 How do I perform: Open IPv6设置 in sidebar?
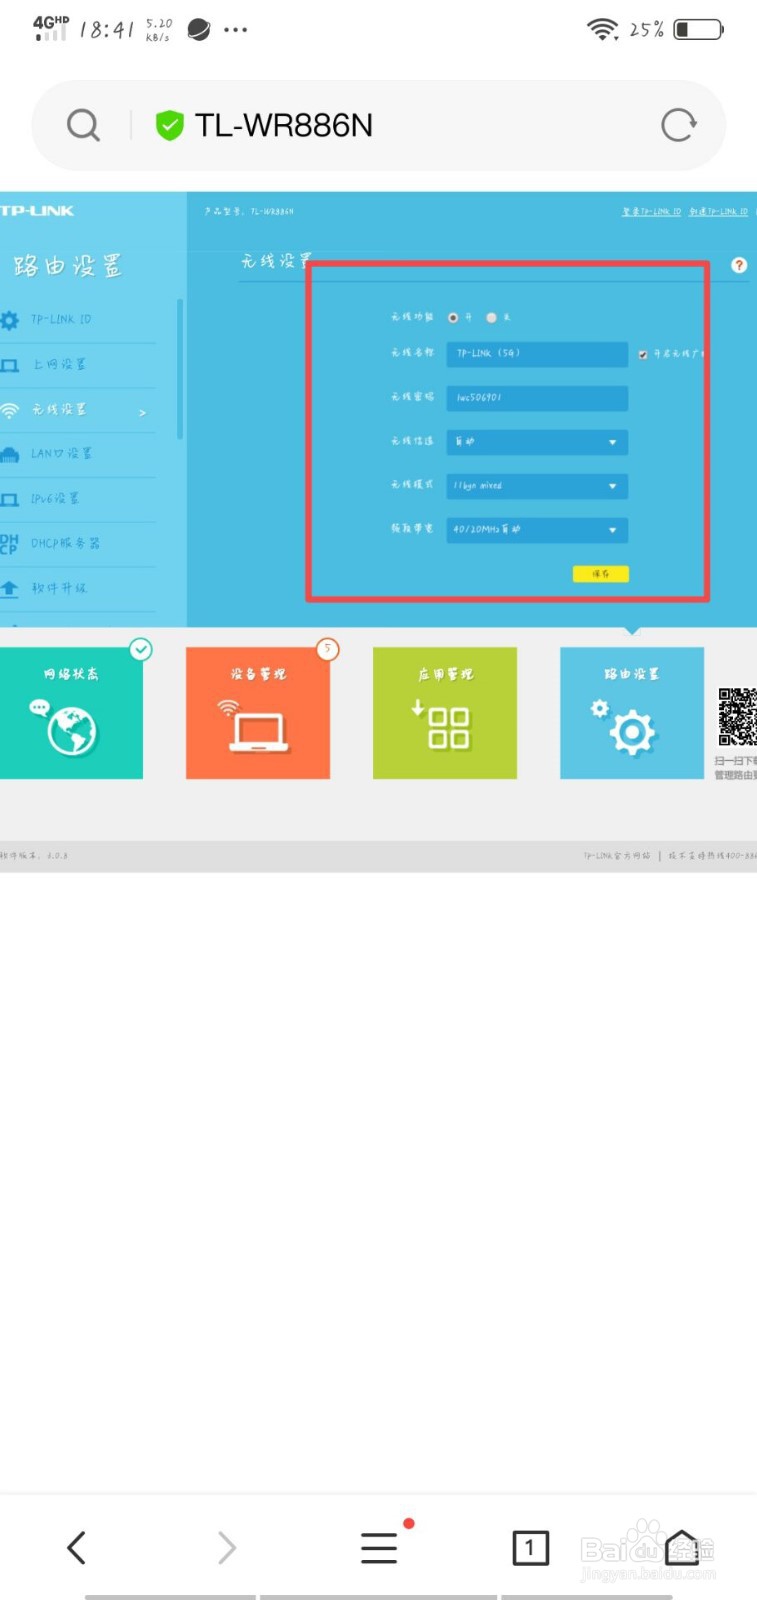55,498
